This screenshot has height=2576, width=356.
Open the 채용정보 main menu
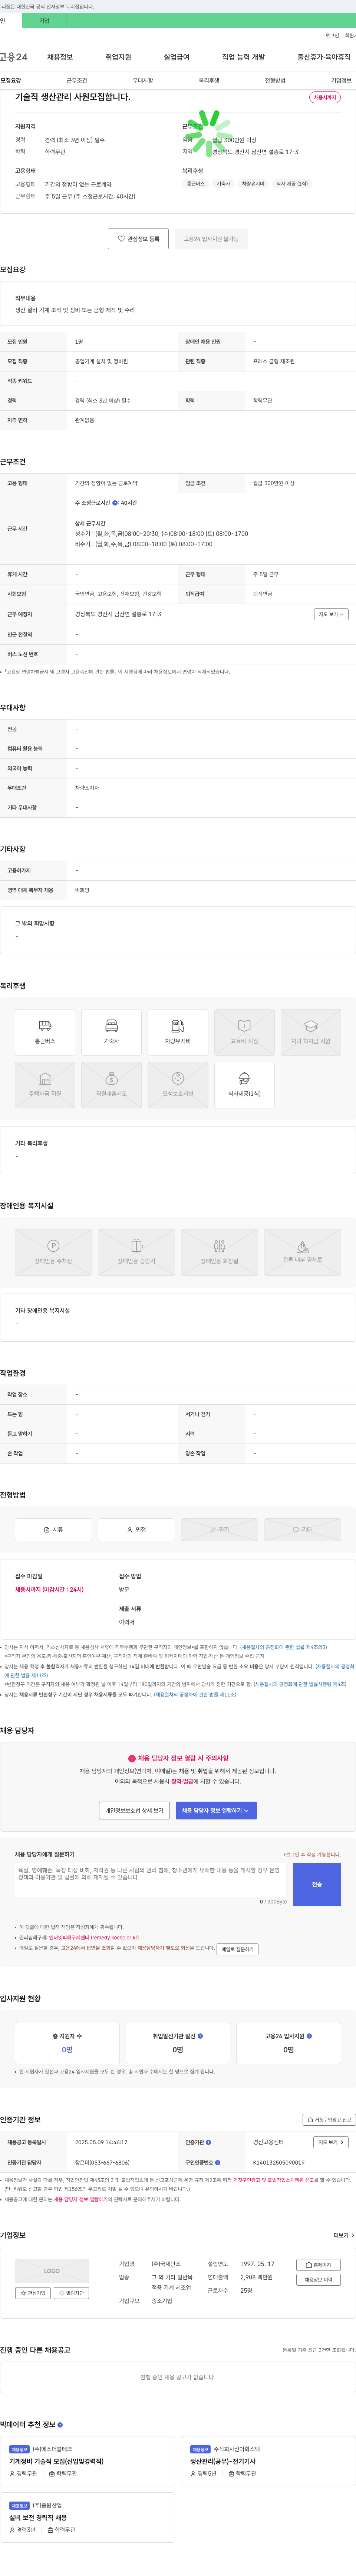(60, 57)
